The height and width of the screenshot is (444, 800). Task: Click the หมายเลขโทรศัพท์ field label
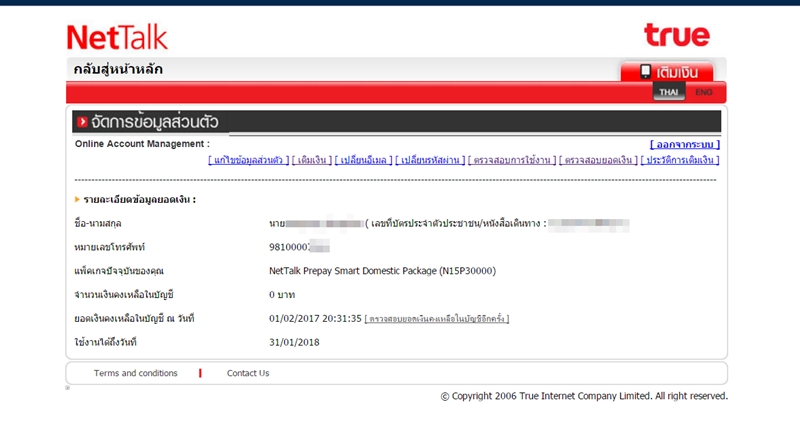[x=110, y=248]
